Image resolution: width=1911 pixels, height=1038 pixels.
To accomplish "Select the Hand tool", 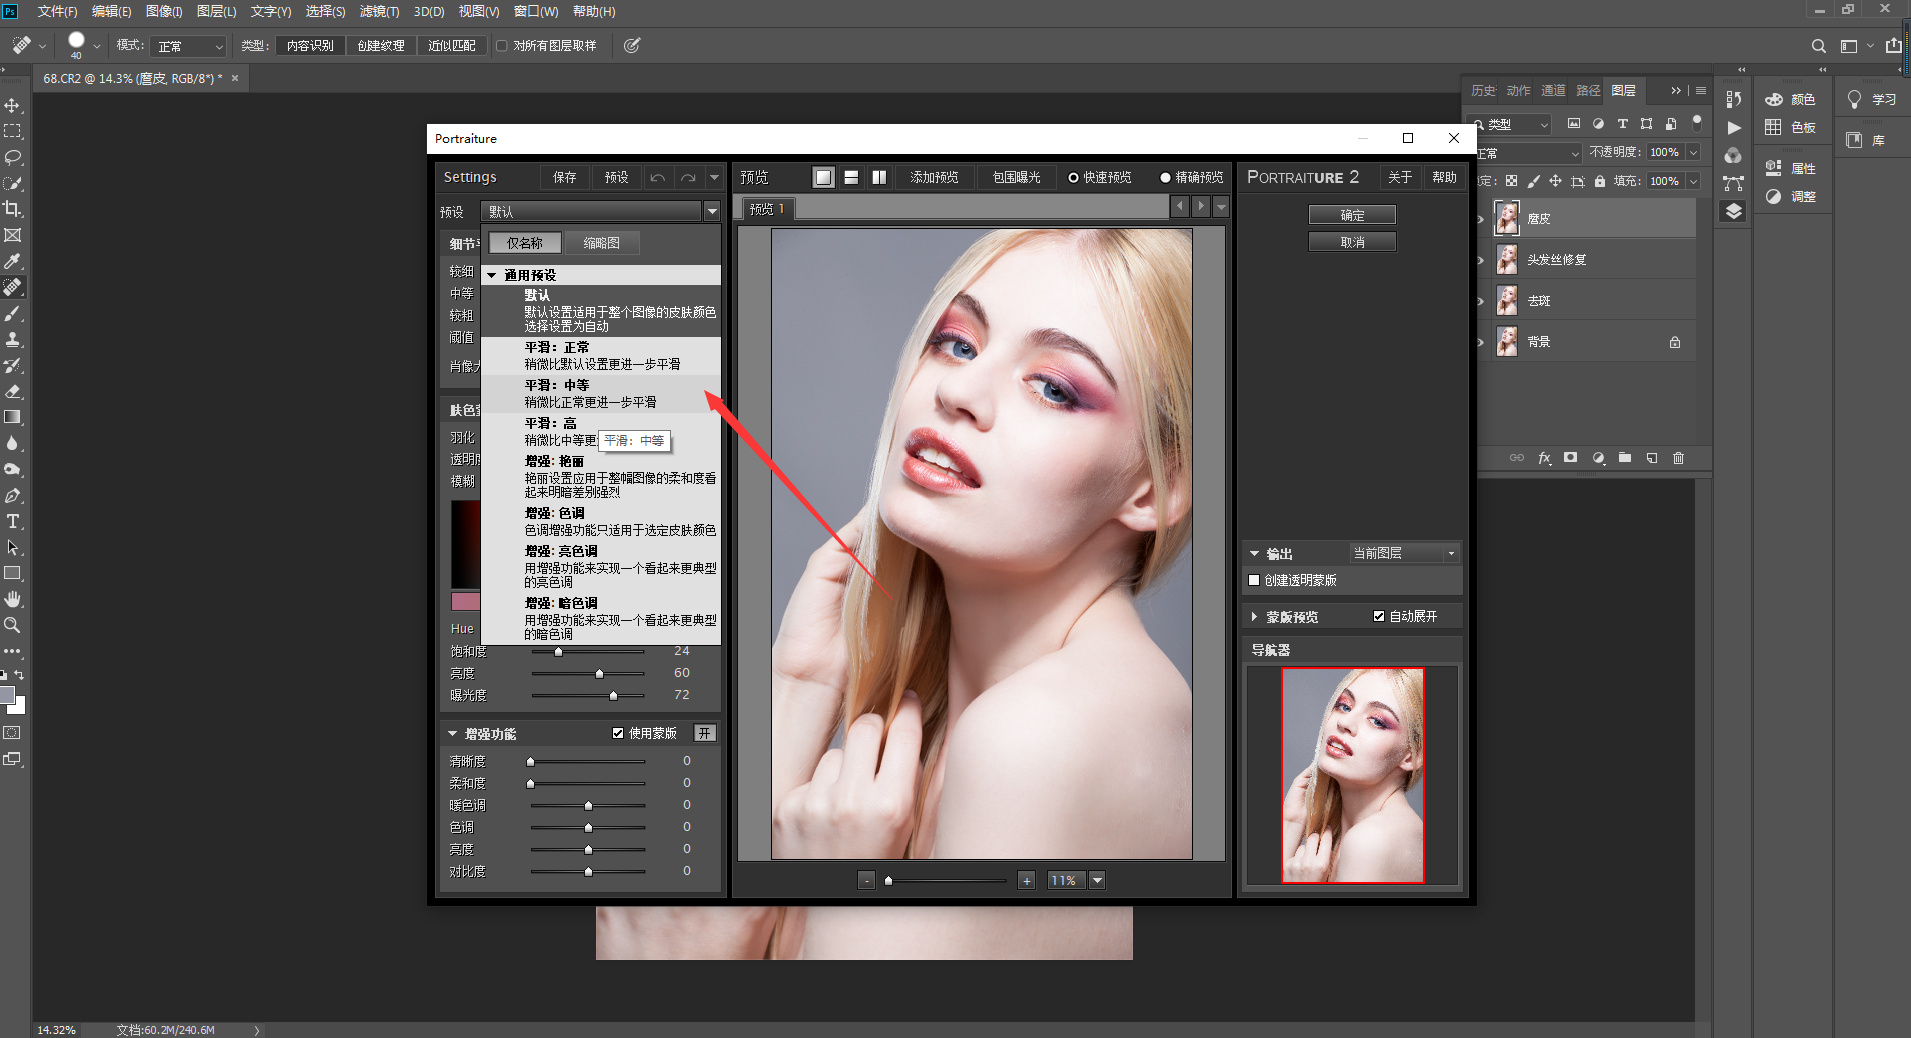I will [13, 599].
